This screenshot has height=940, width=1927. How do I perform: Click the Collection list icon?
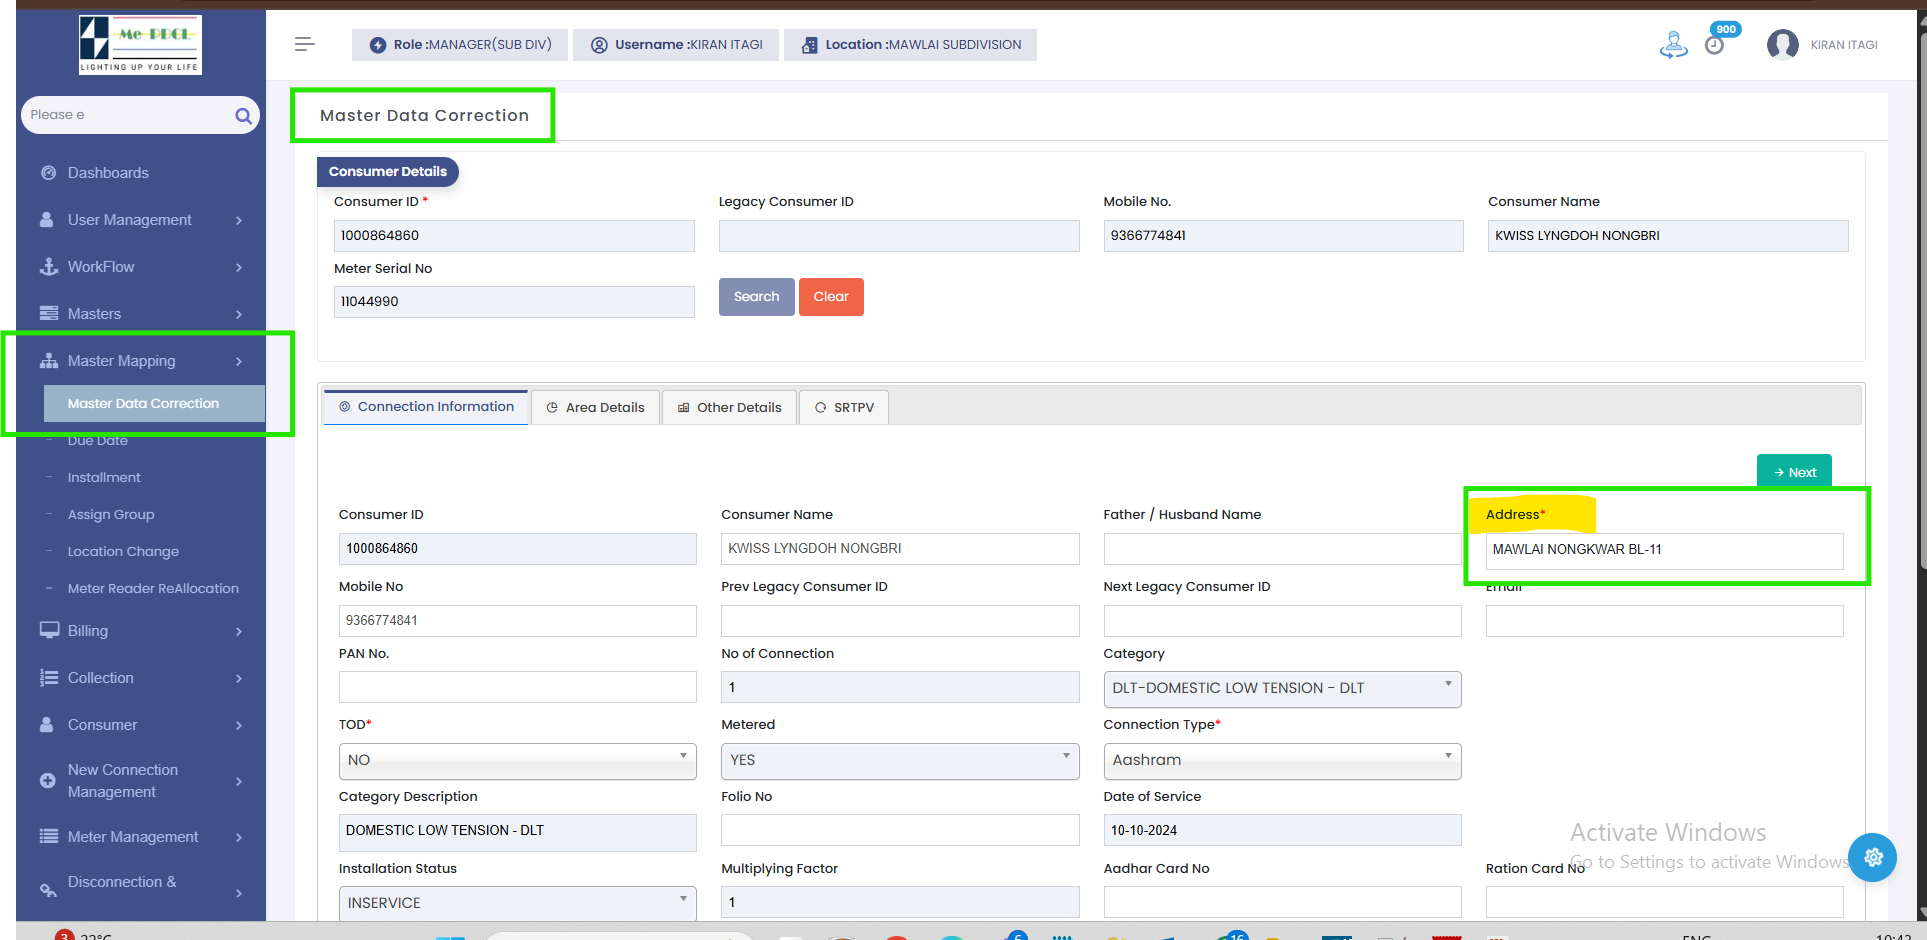tap(48, 678)
